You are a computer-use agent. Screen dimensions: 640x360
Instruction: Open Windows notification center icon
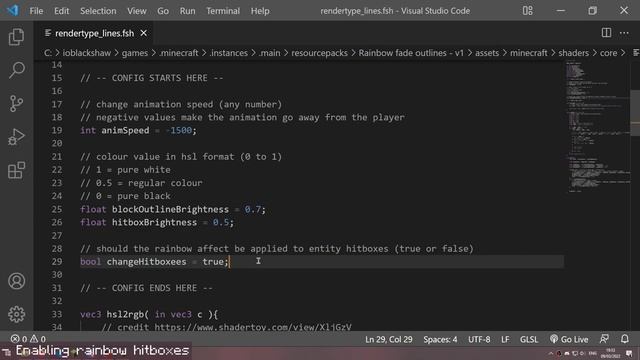pyautogui.click(x=629, y=353)
